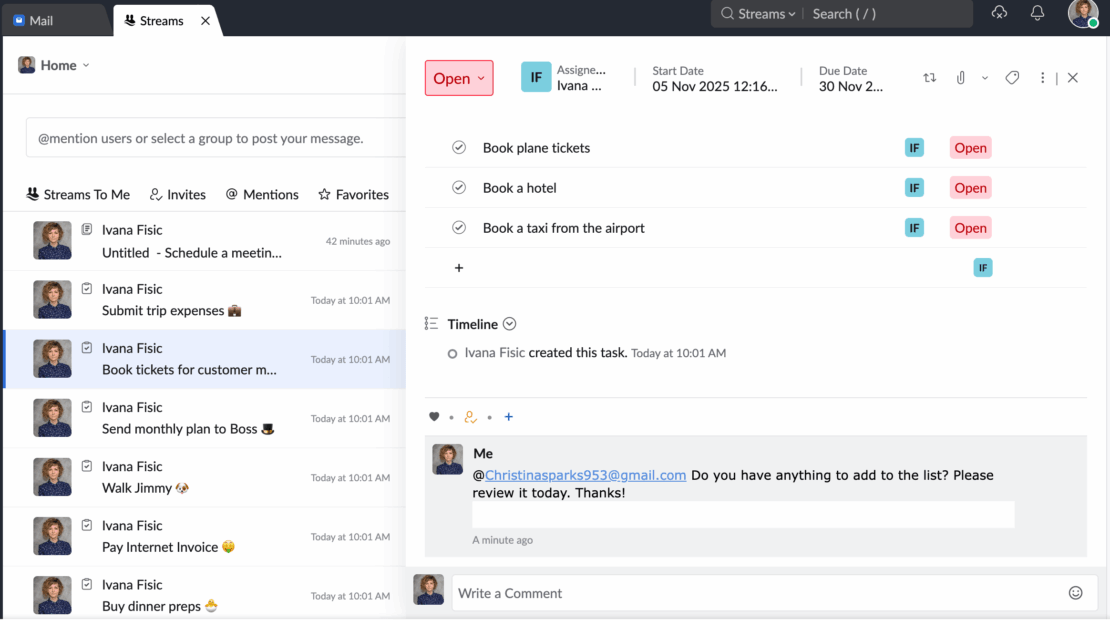This screenshot has height=620, width=1110.
Task: Click the blue plus reaction icon
Action: pyautogui.click(x=508, y=417)
